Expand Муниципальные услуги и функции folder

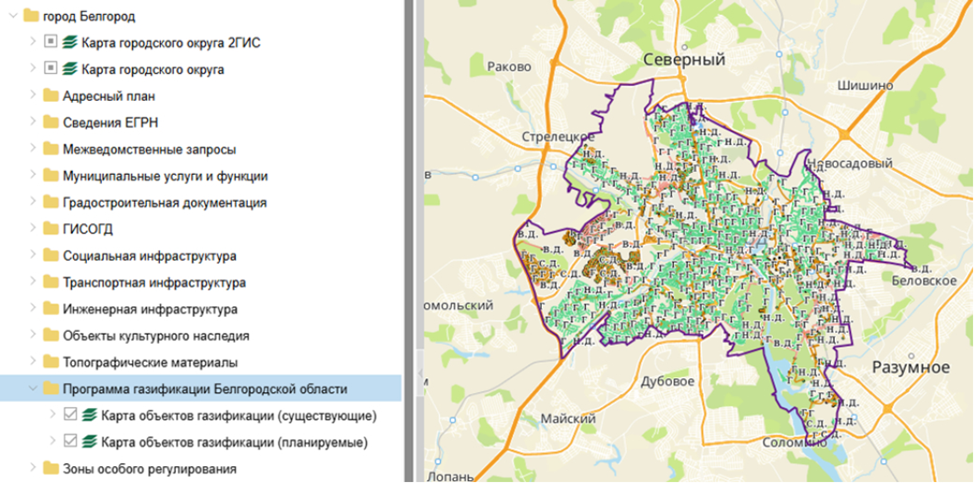coord(34,176)
